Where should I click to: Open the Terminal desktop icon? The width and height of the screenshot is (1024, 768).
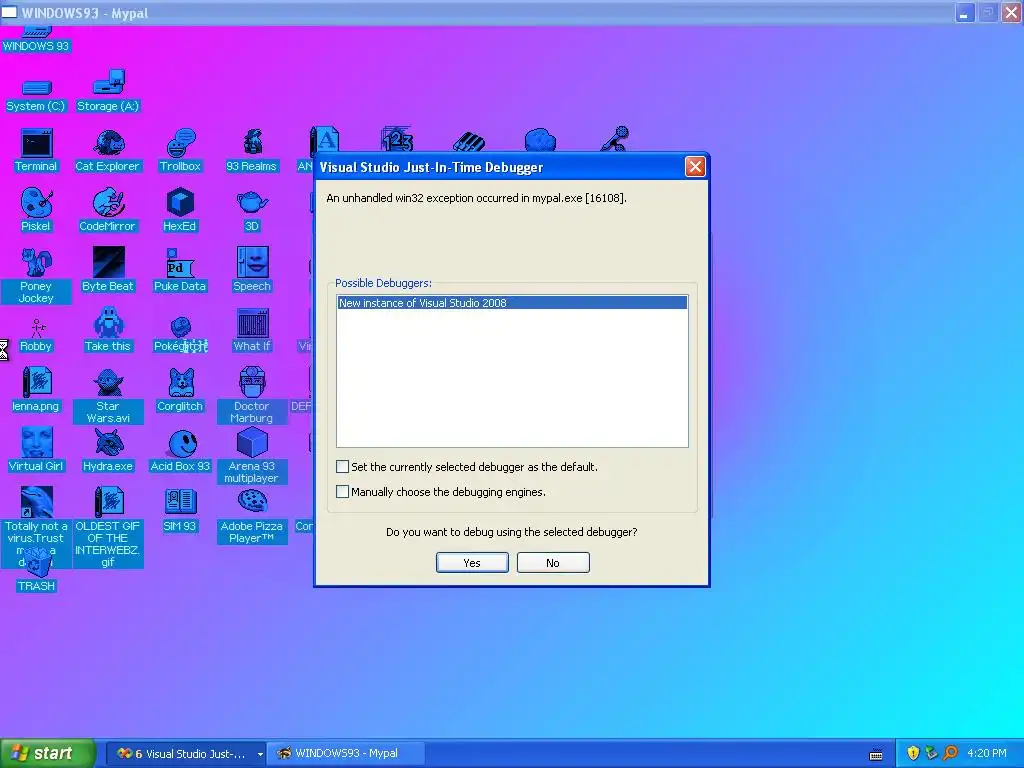pos(37,151)
